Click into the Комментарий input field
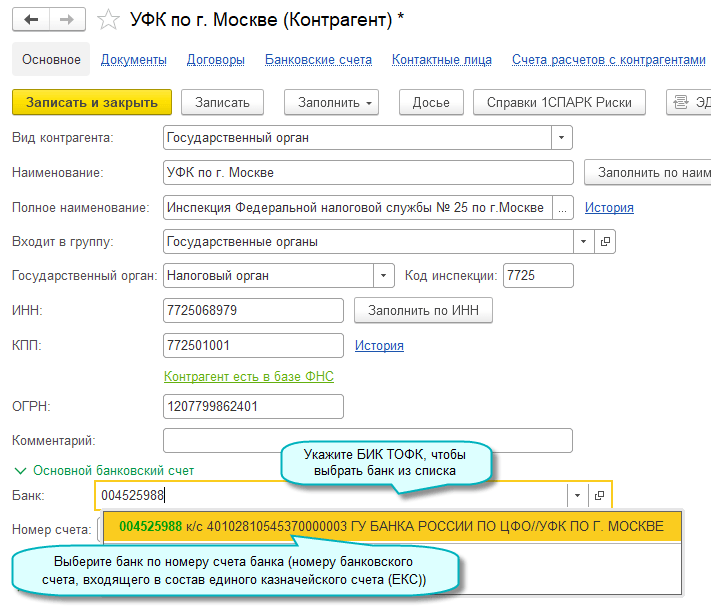The height and width of the screenshot is (609, 711). [367, 440]
